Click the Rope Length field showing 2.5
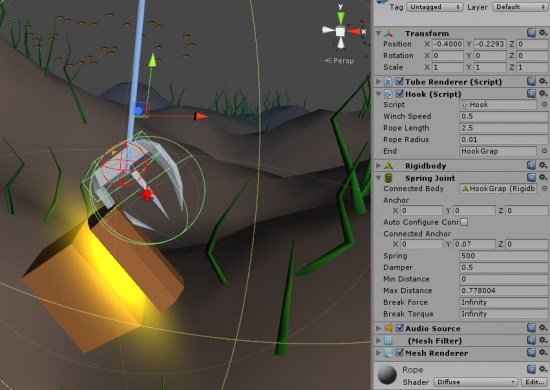The image size is (550, 390). coord(504,128)
